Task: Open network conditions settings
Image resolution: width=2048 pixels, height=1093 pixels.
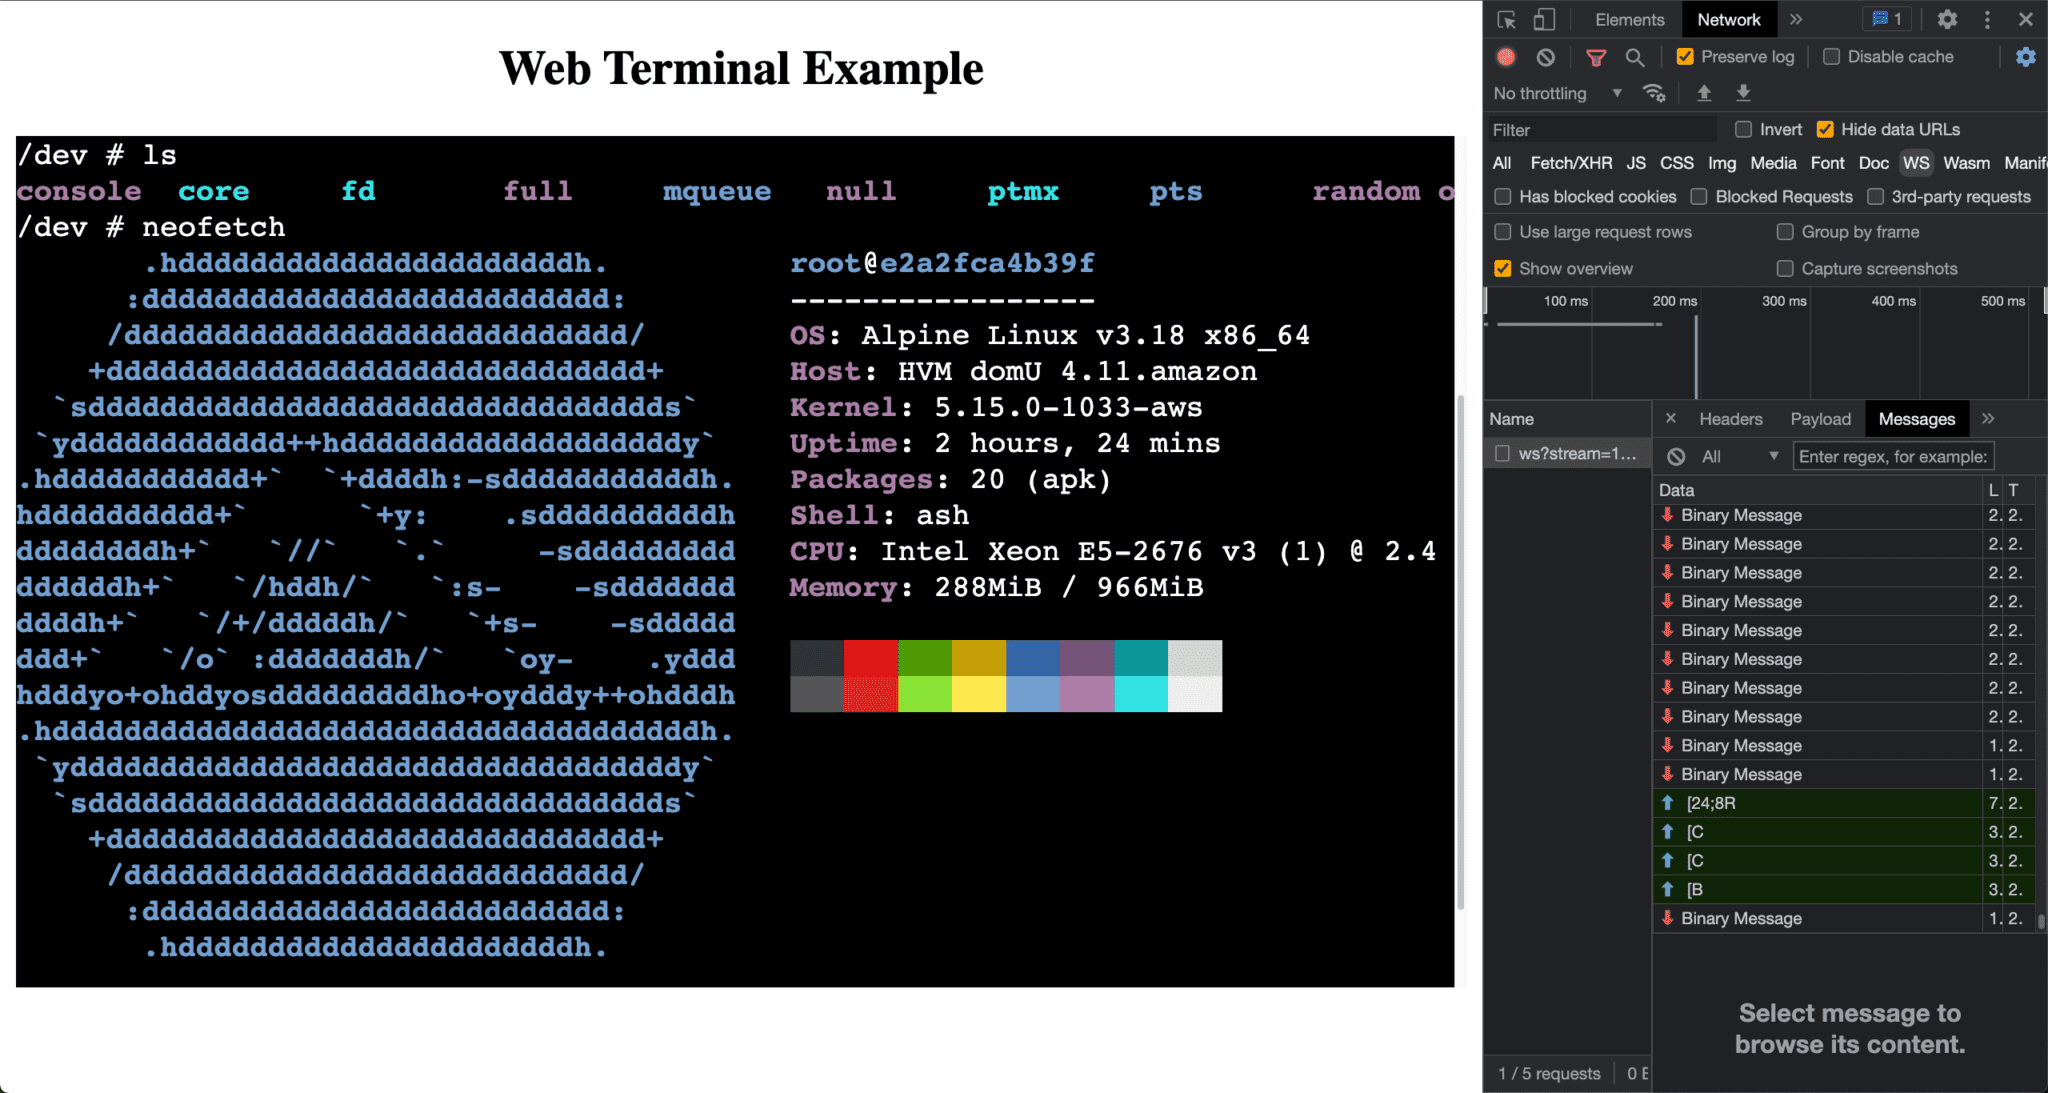Action: [x=1655, y=93]
